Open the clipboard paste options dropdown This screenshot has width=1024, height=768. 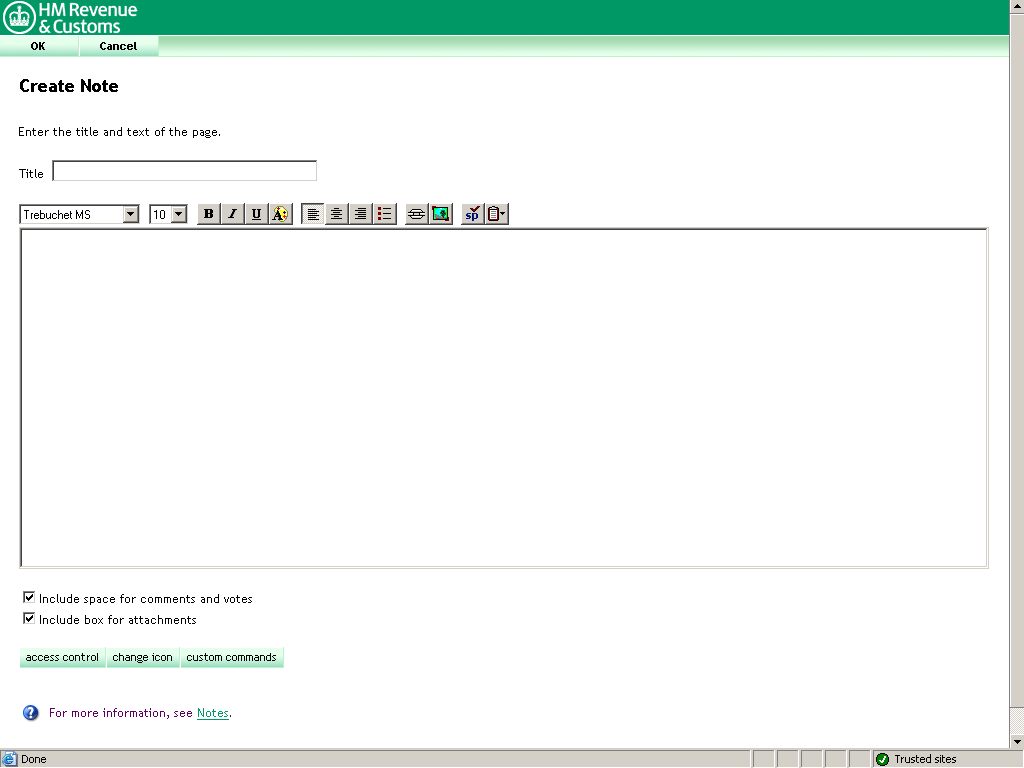[x=497, y=214]
